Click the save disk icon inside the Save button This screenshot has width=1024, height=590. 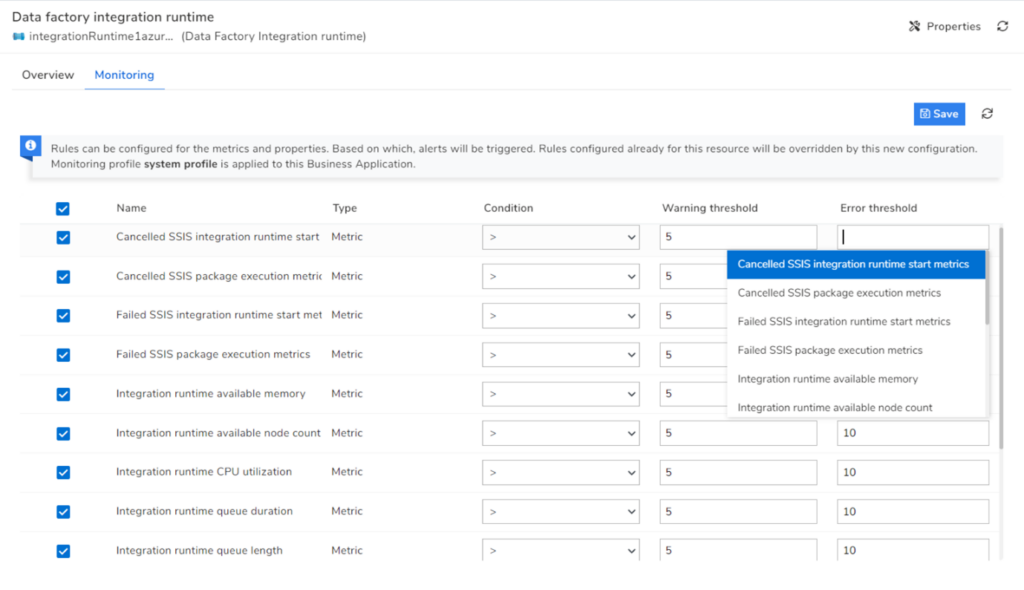(x=925, y=113)
